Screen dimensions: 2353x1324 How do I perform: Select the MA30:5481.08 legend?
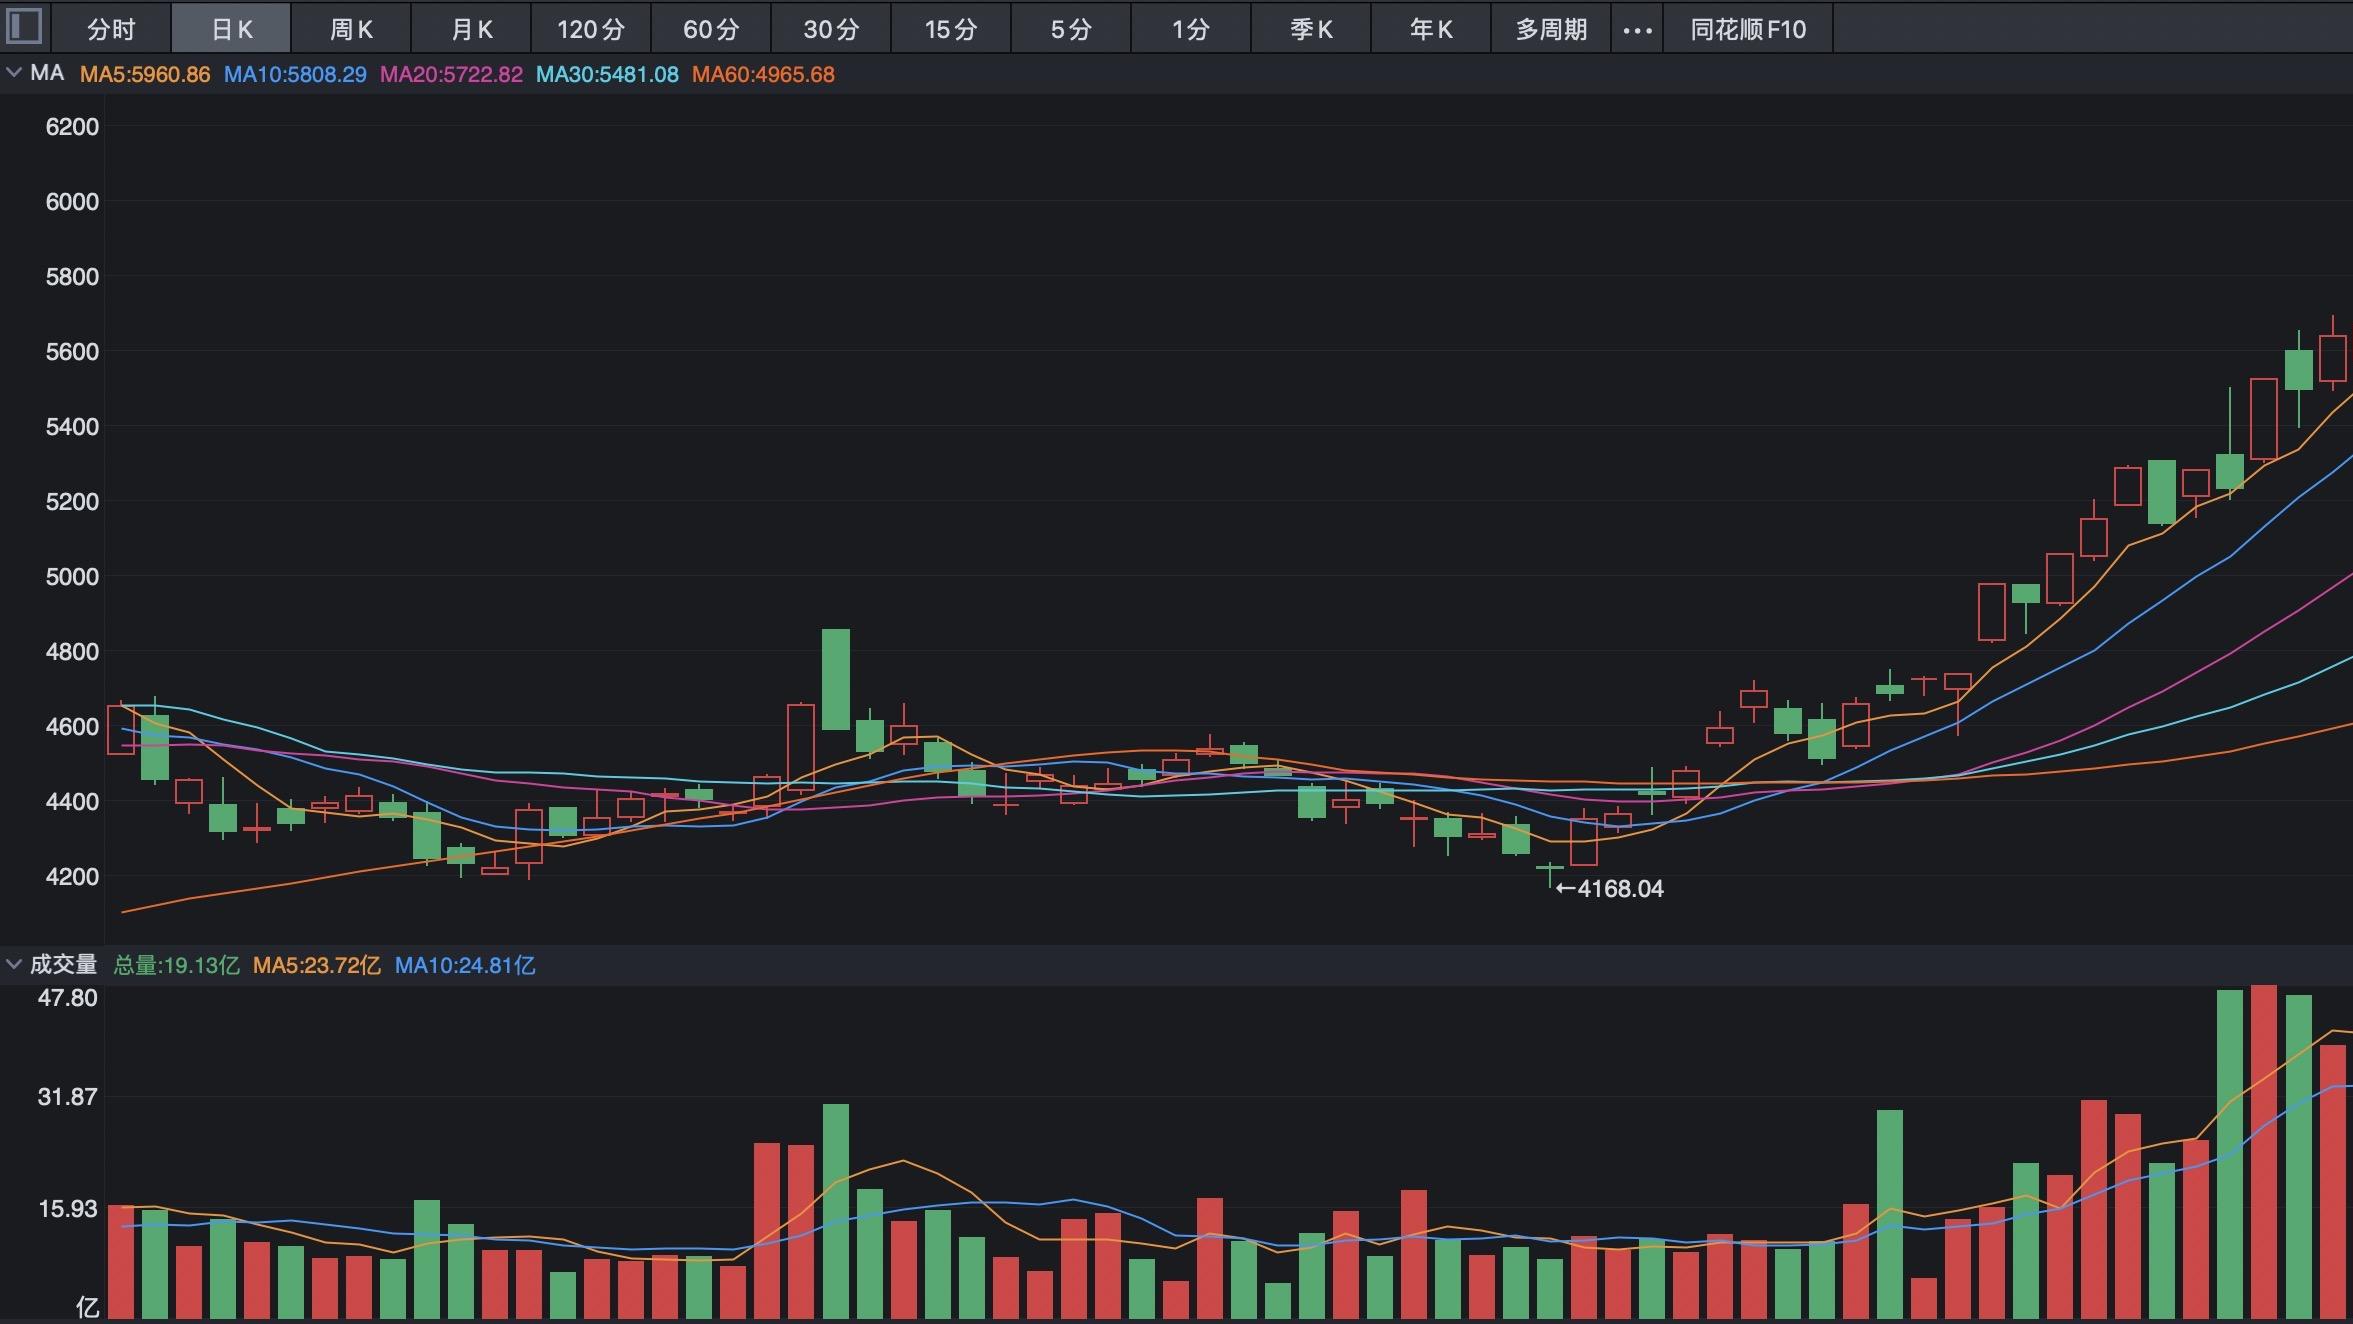click(607, 74)
